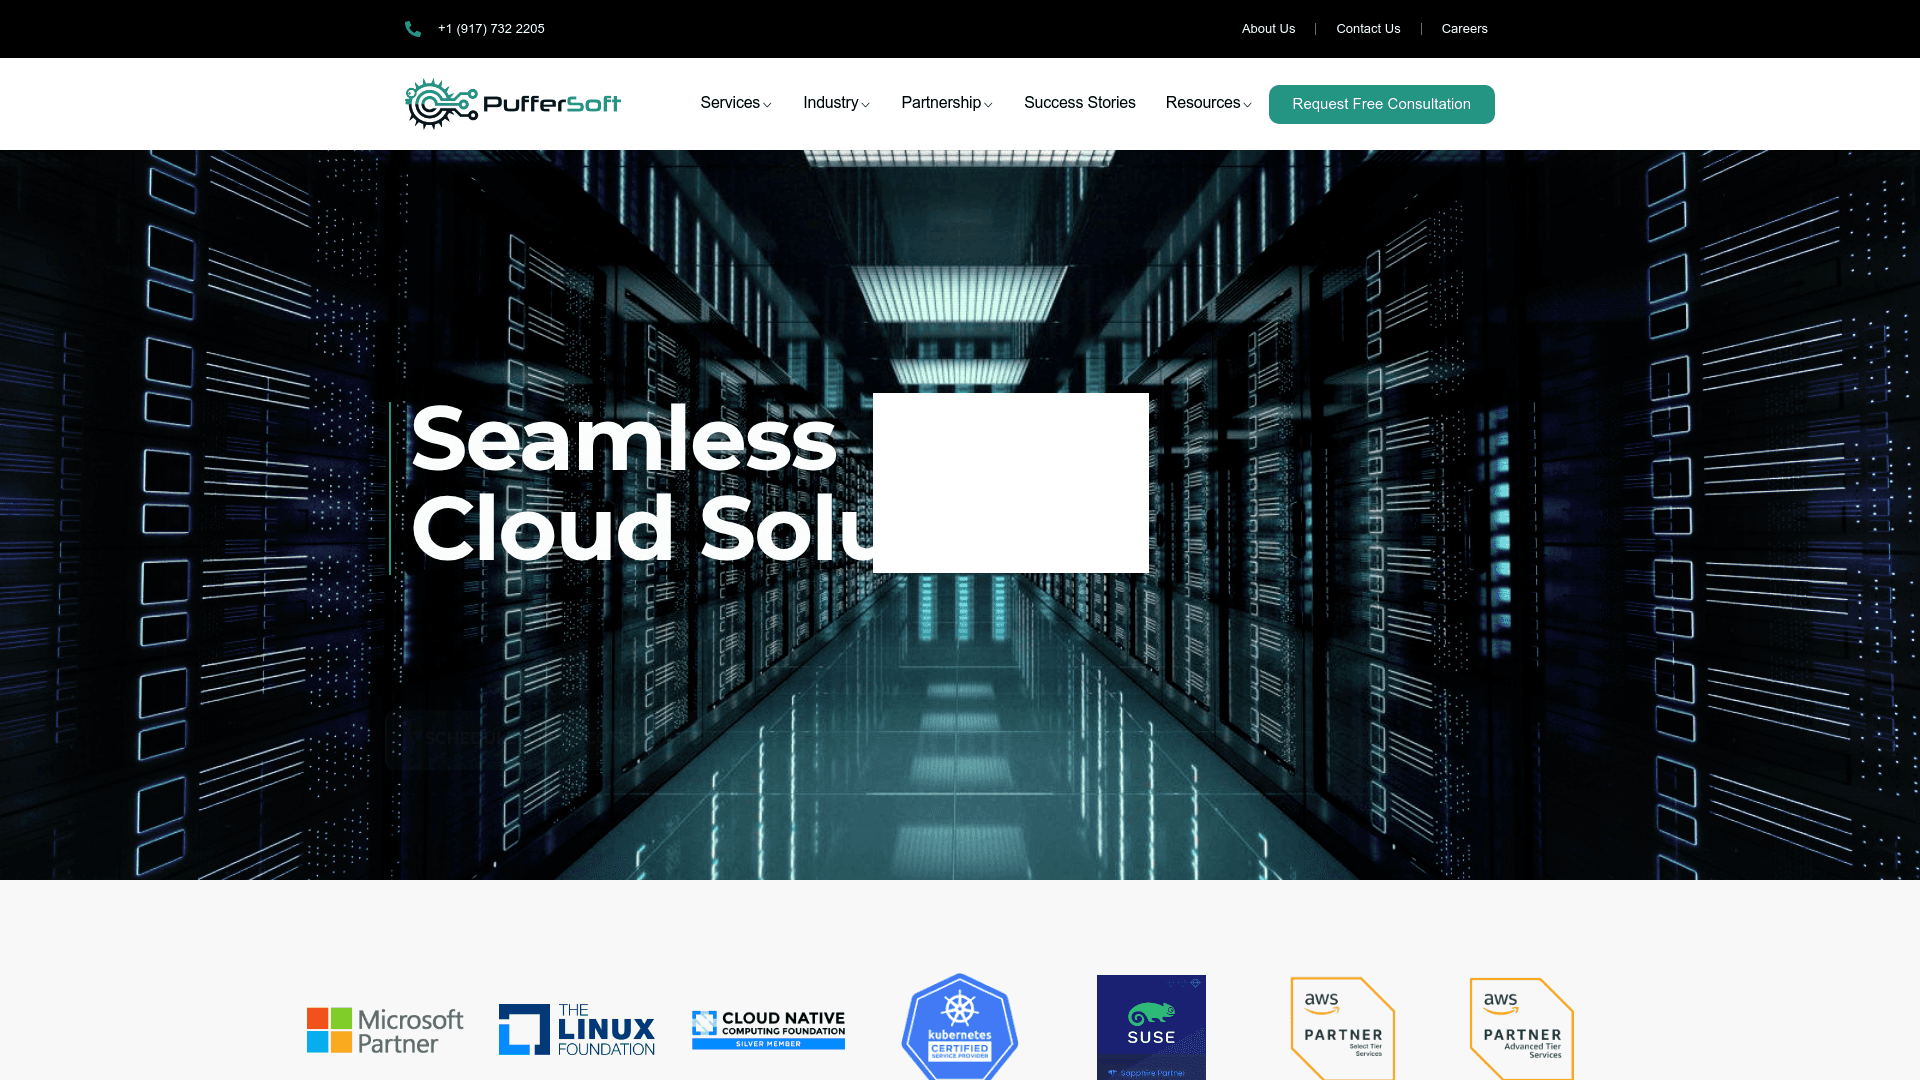This screenshot has width=1920, height=1080.
Task: Open the Careers link
Action: (x=1464, y=28)
